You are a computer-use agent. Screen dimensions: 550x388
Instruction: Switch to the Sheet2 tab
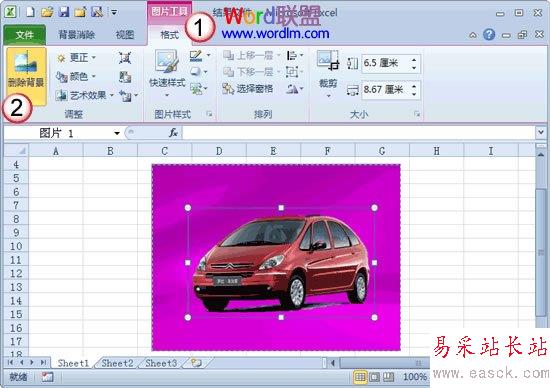tap(117, 363)
